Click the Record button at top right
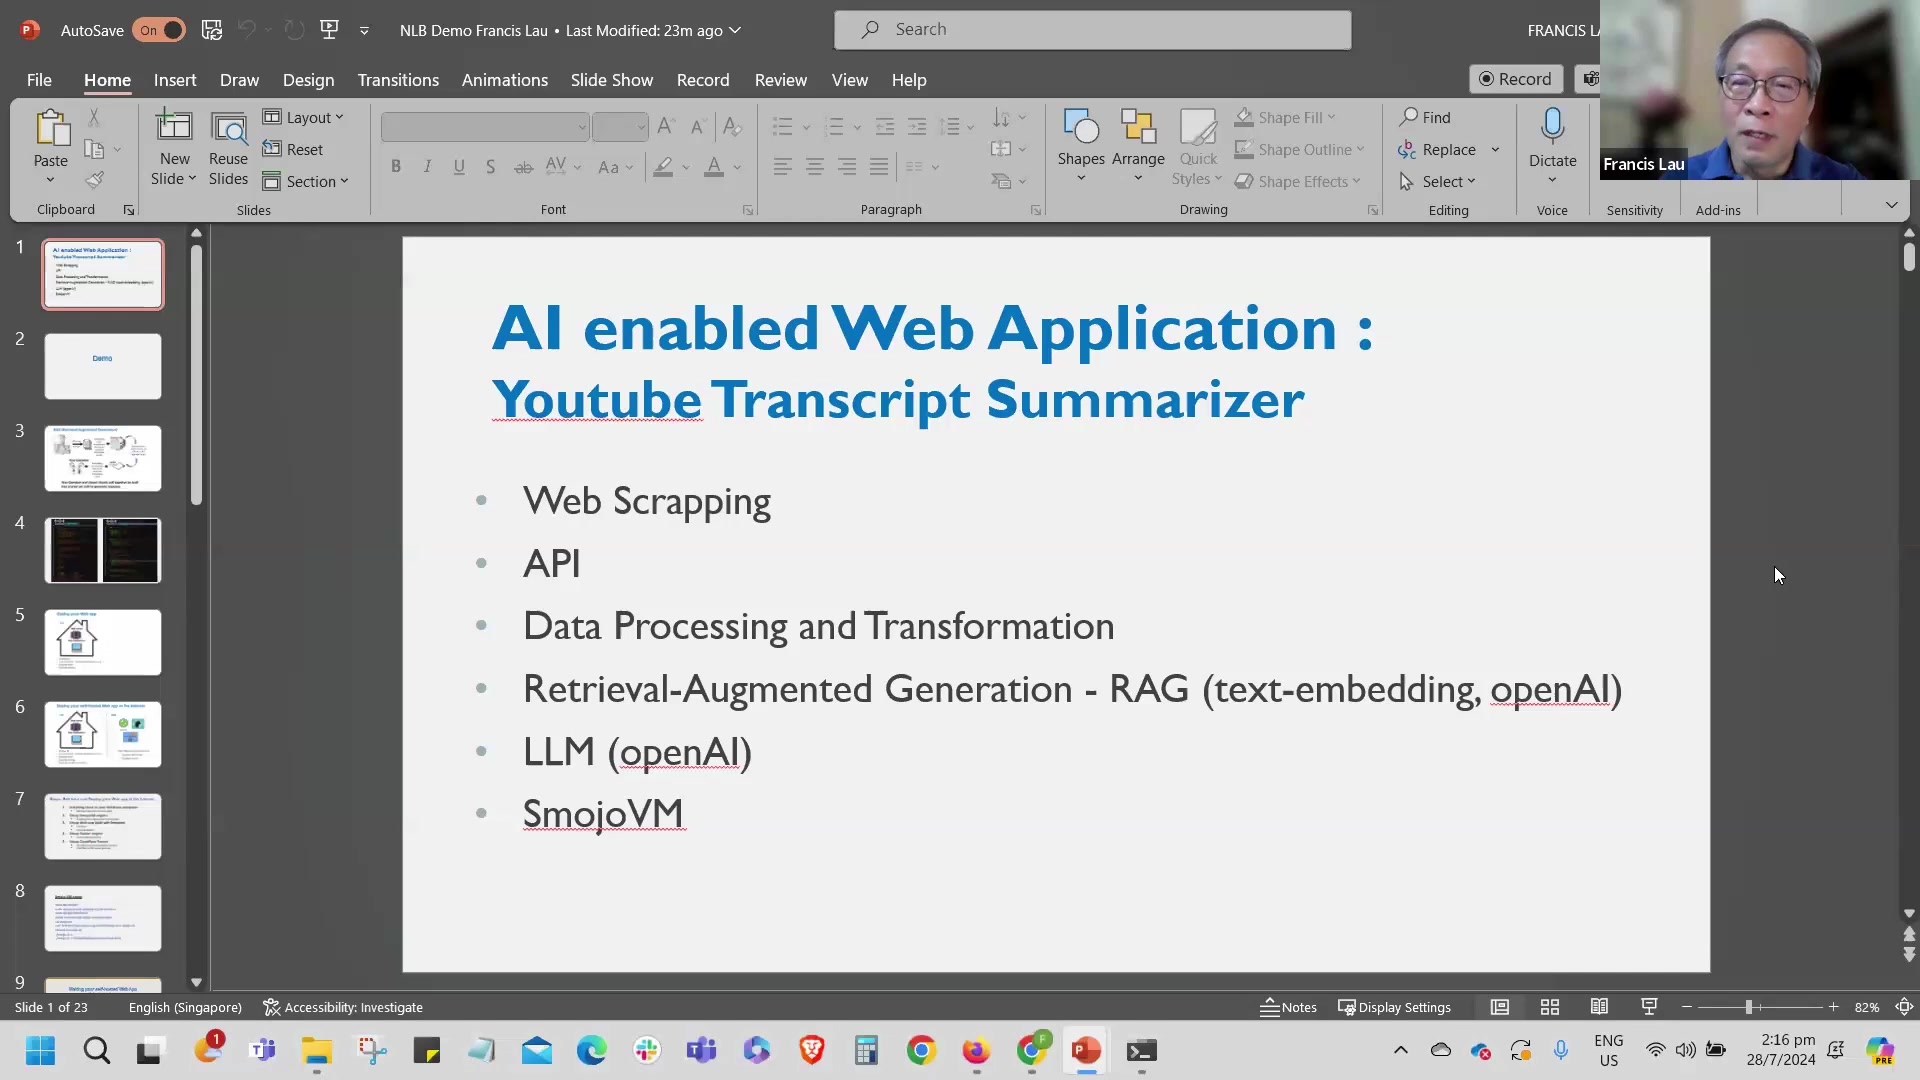Screen dimensions: 1920x1080 1515,79
